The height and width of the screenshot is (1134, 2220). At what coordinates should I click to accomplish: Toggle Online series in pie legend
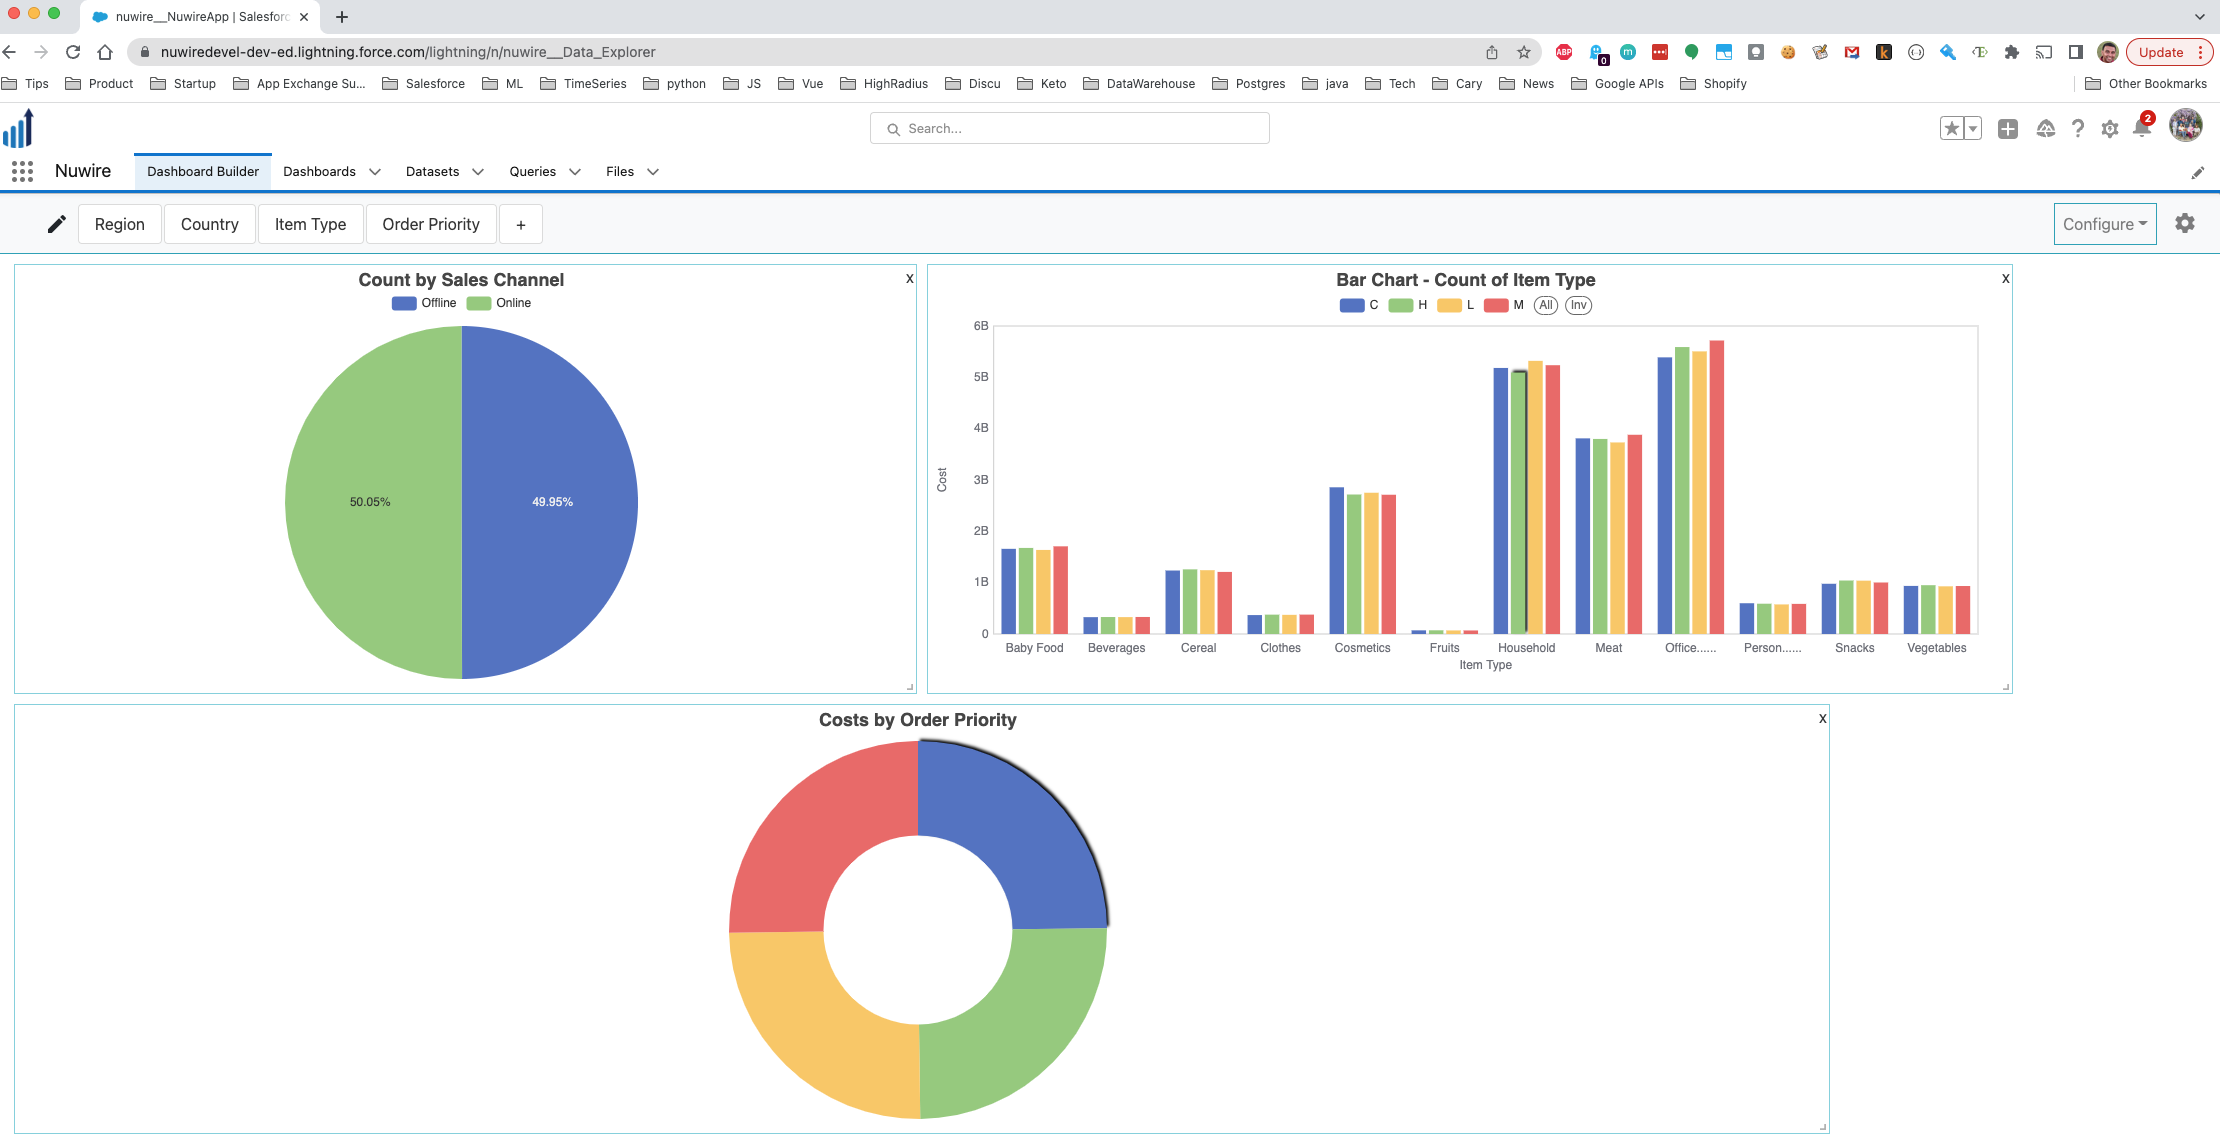(499, 303)
